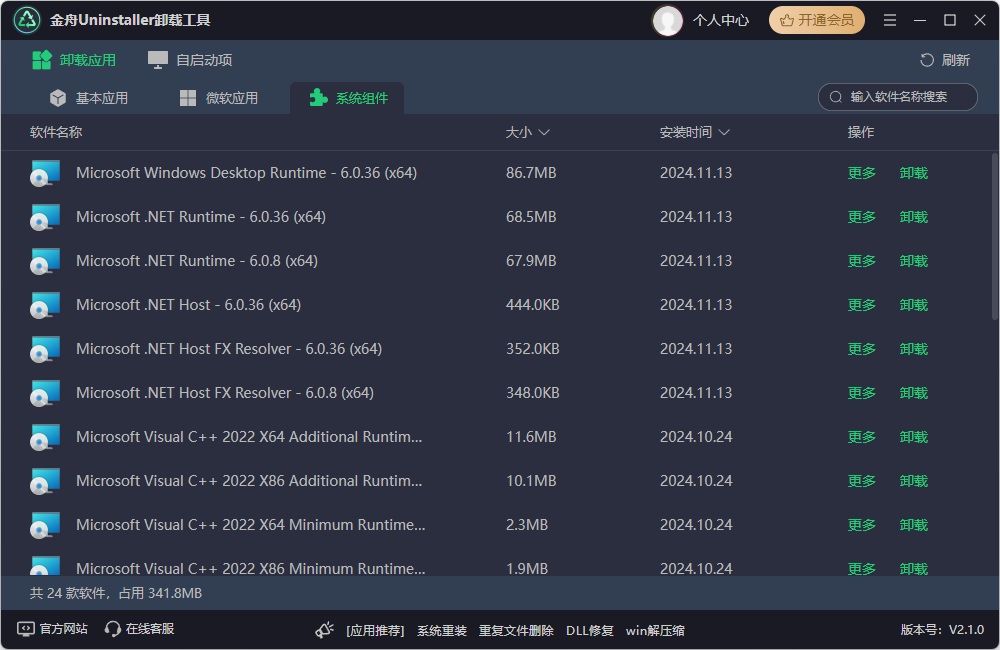1000x650 pixels.
Task: Click the 444.0KB size value
Action: pyautogui.click(x=533, y=305)
